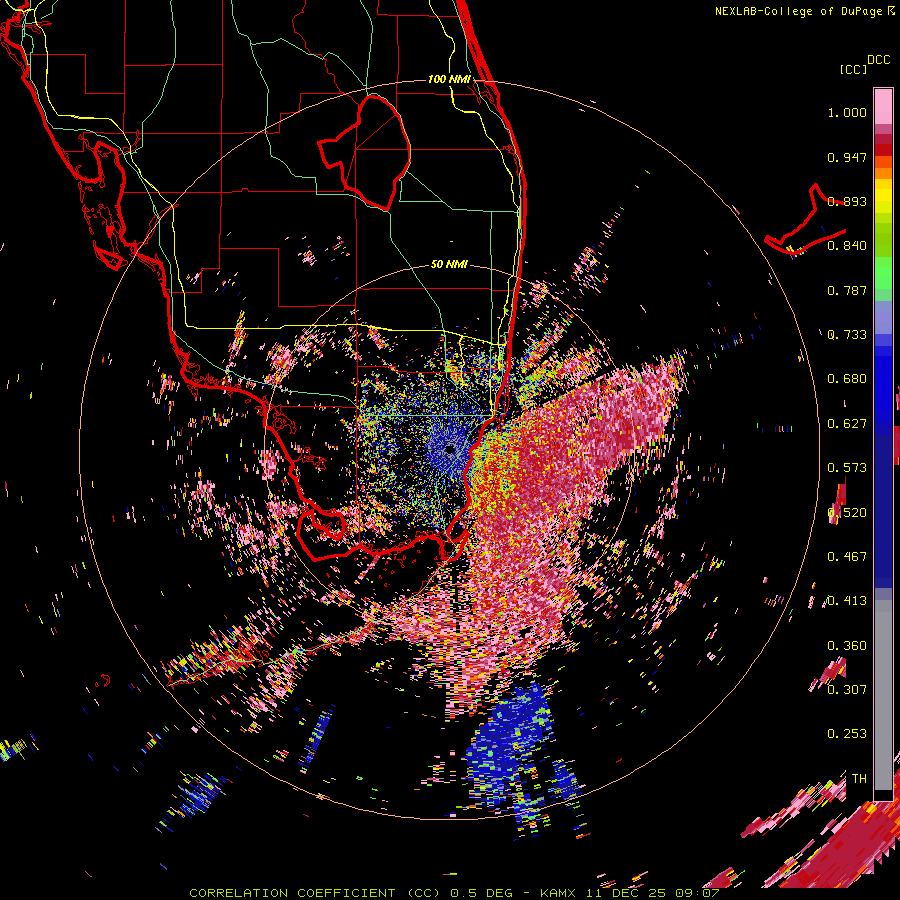Select the 0.840 scale value
Image resolution: width=900 pixels, height=900 pixels.
click(847, 246)
